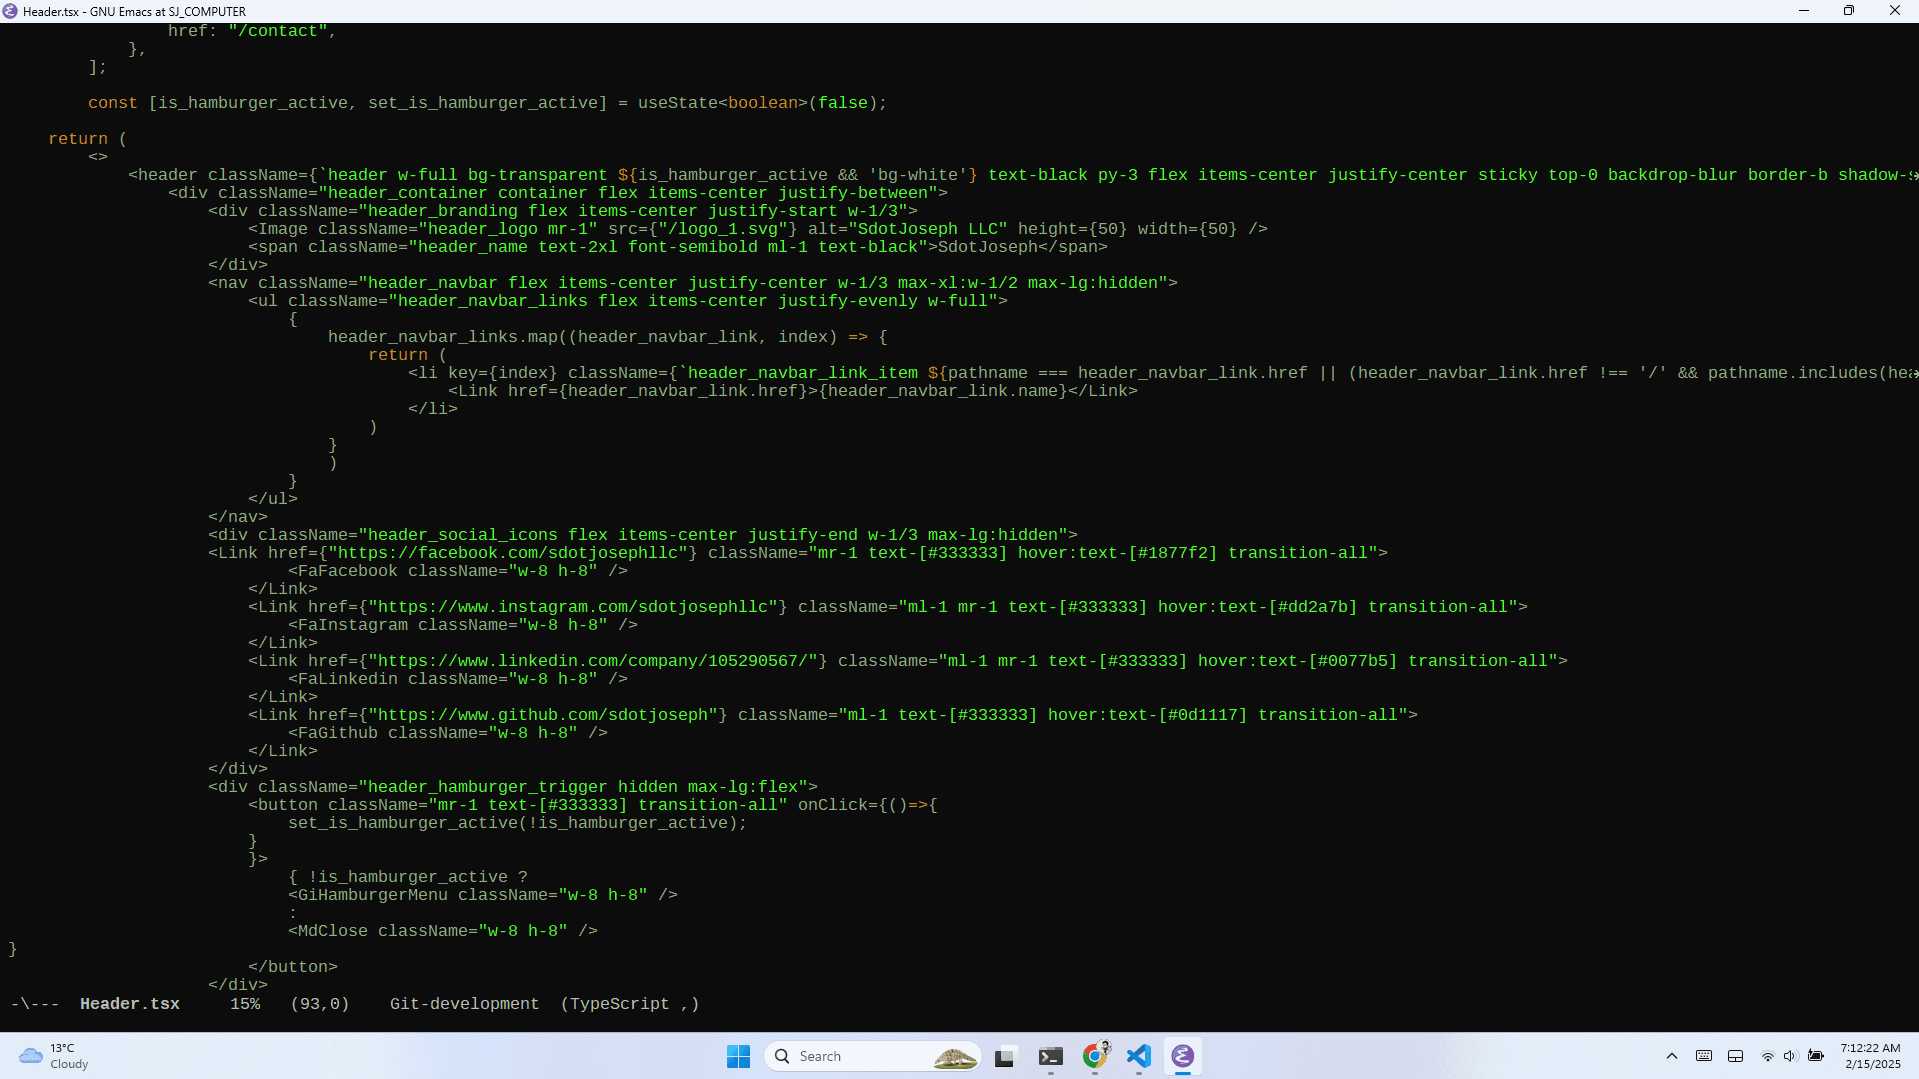The image size is (1919, 1079).
Task: Open the Windows Start menu
Action: [738, 1056]
